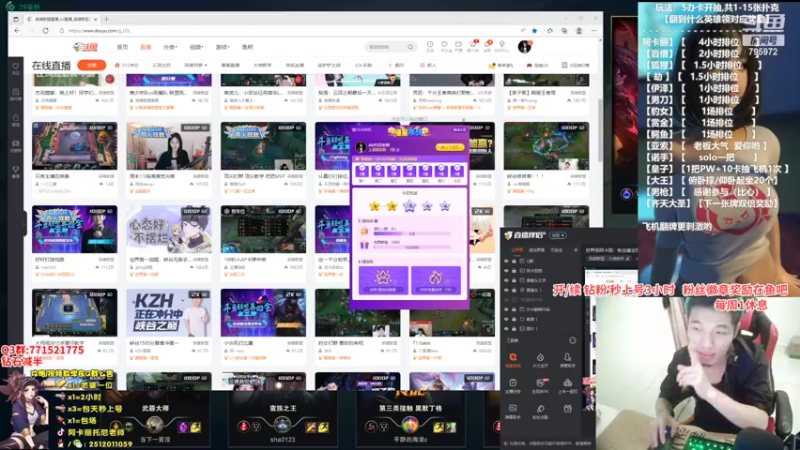Click the search magnifier icon
Image resolution: width=800 pixels, height=450 pixels.
pyautogui.click(x=410, y=47)
